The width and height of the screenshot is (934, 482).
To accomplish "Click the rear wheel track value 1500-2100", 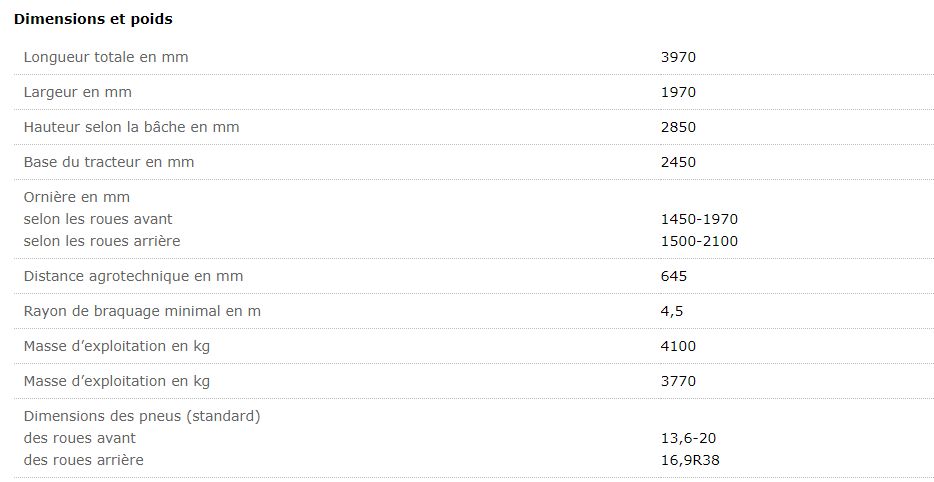I will 699,241.
